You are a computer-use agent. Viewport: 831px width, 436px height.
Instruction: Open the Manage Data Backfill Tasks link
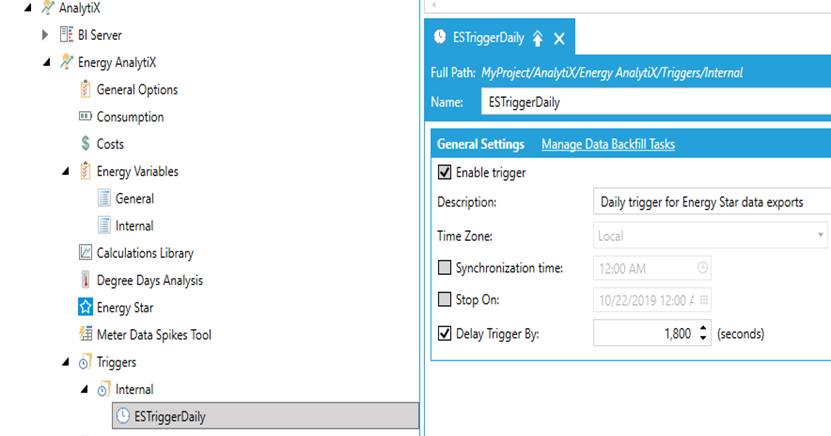pos(608,144)
